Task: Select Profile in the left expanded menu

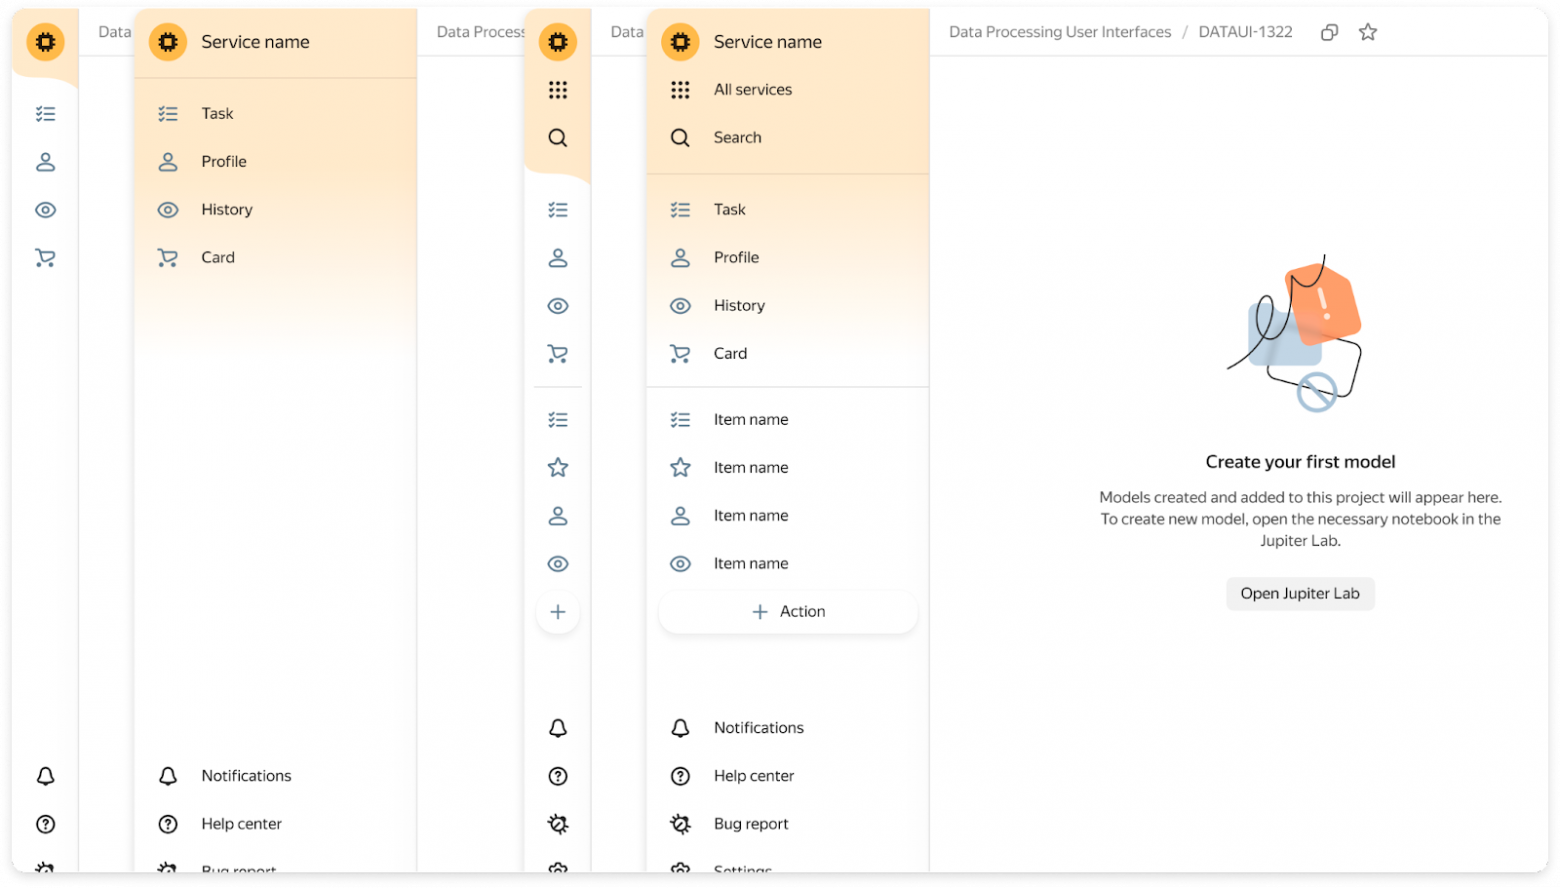Action: pyautogui.click(x=275, y=162)
